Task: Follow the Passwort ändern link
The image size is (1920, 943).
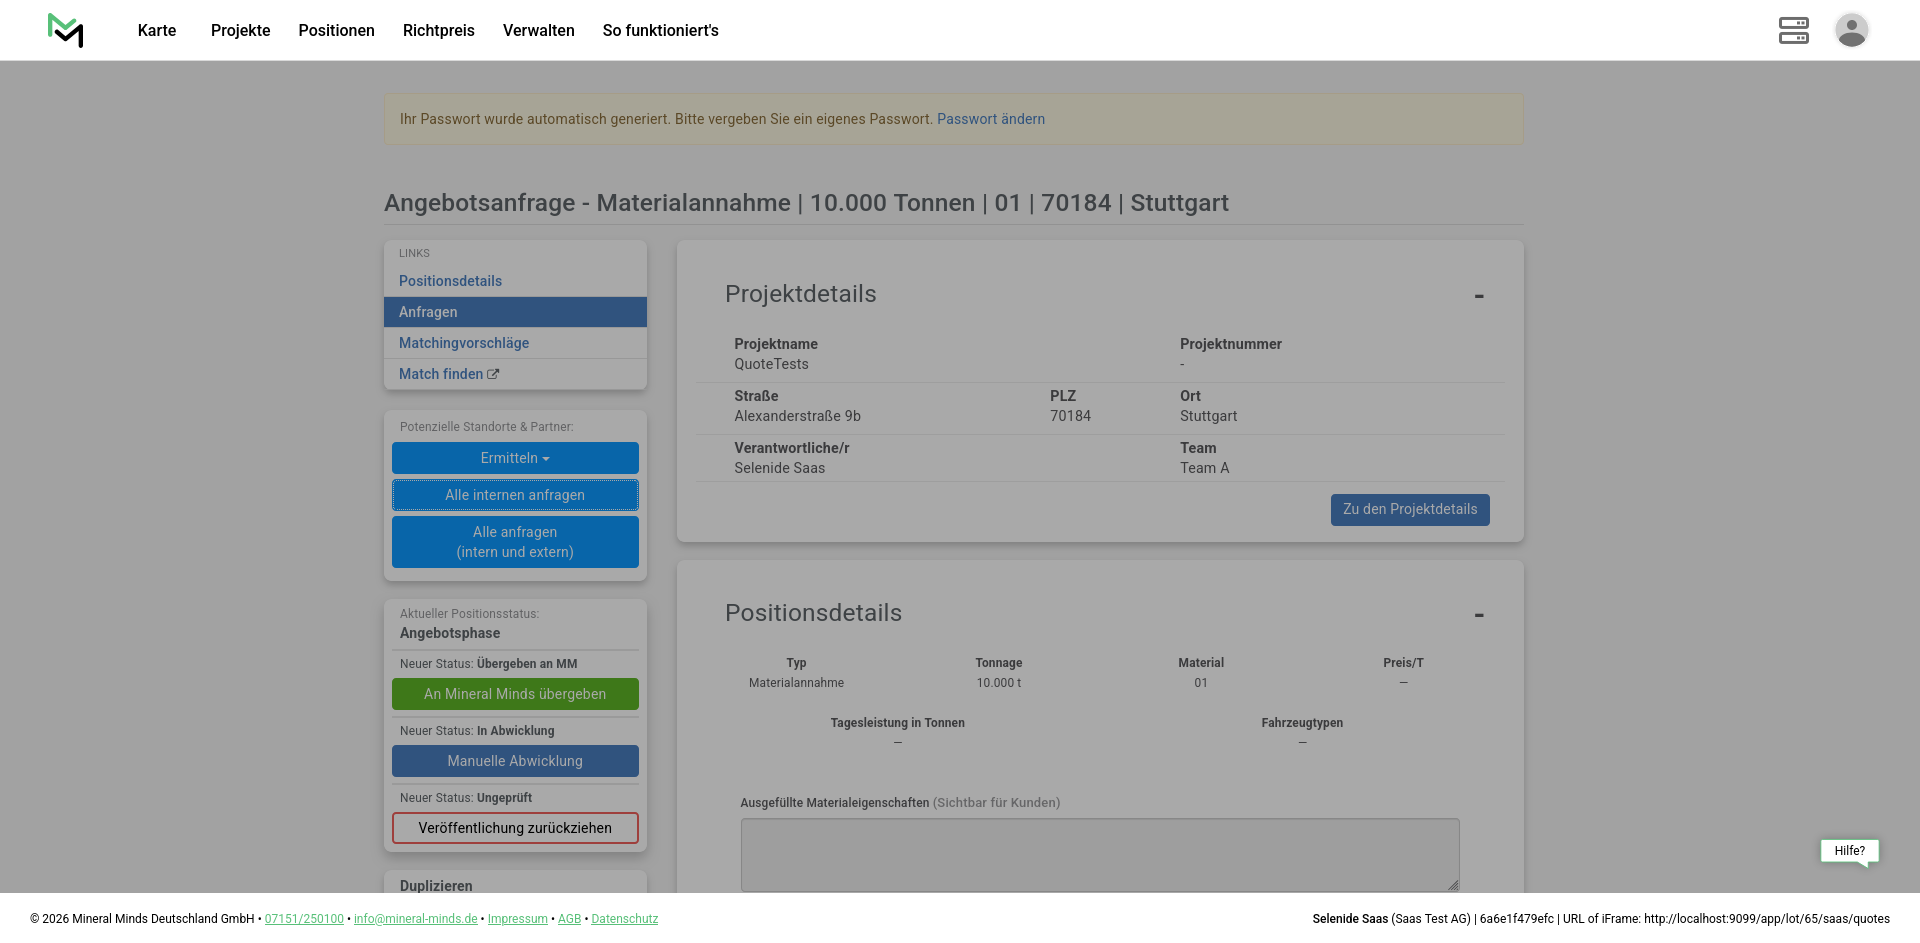Action: (x=990, y=119)
